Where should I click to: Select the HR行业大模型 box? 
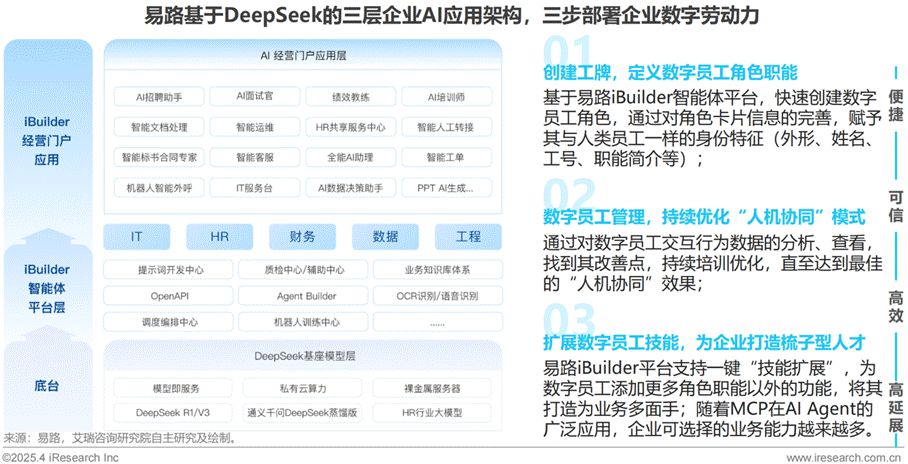(x=432, y=412)
